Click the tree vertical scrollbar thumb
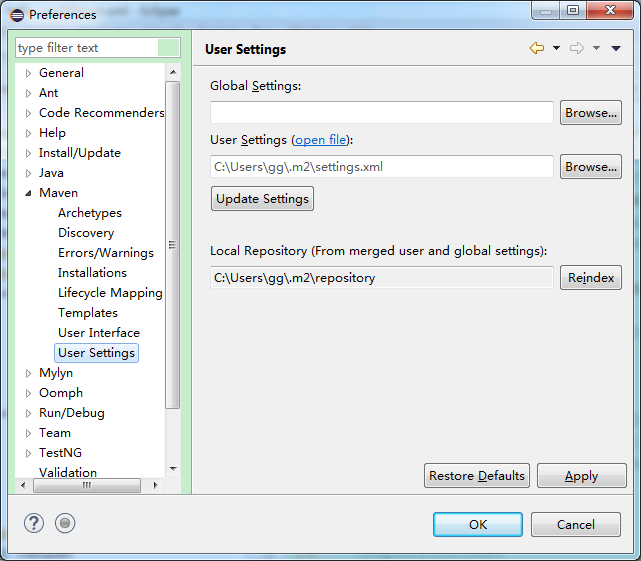641x561 pixels. [173, 245]
